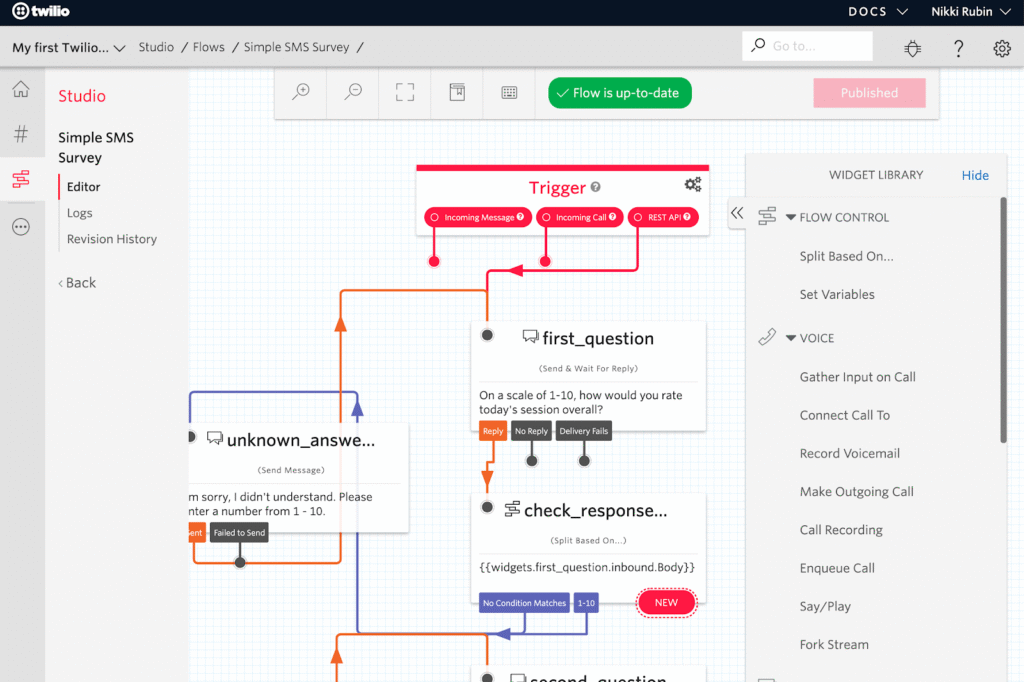
Task: Open the debugger bug icon
Action: pos(912,48)
